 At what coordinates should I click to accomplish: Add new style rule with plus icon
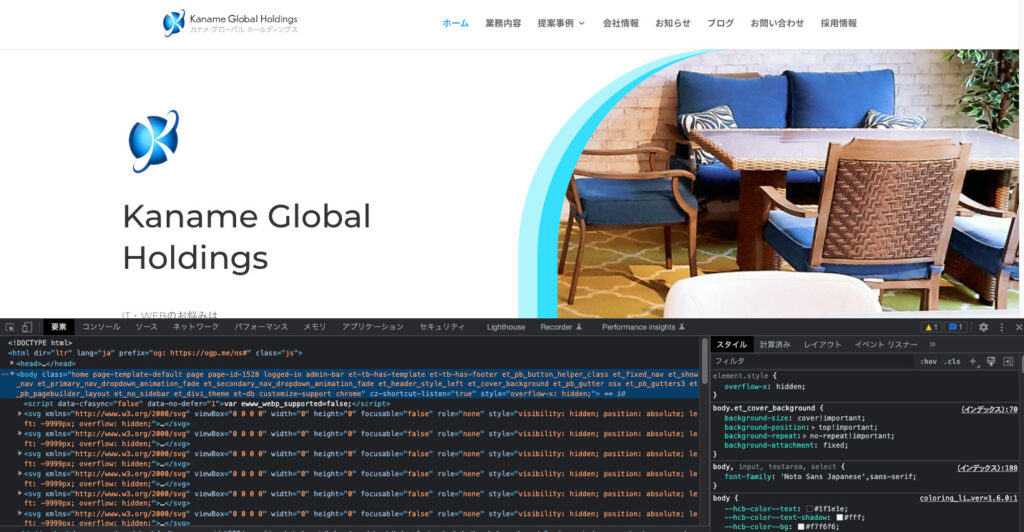point(972,361)
